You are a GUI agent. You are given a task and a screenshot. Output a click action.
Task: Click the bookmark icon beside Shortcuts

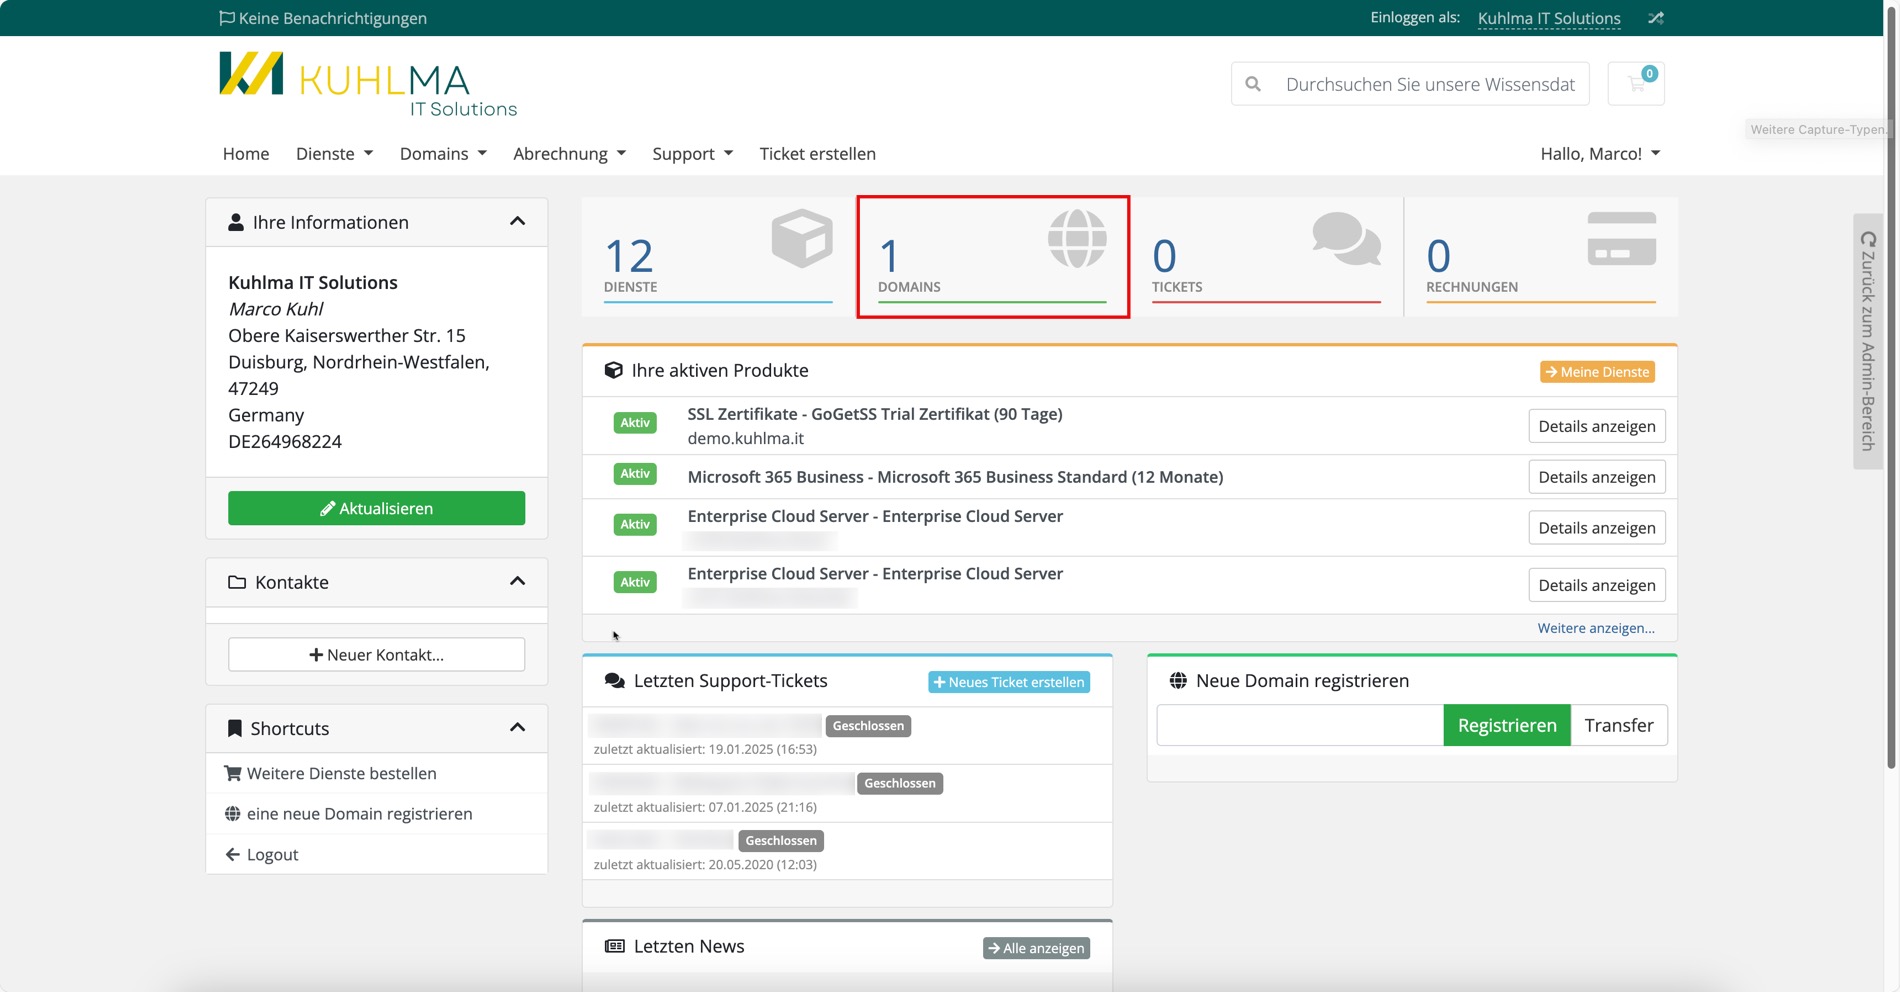pyautogui.click(x=235, y=728)
